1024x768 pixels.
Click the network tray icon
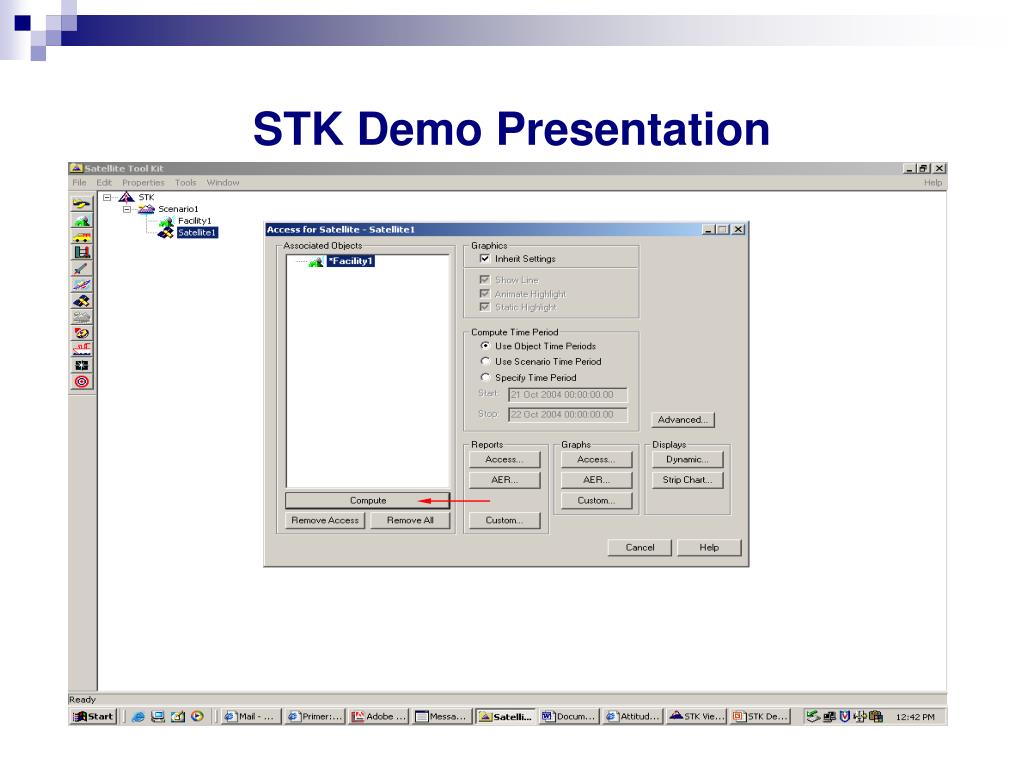pos(829,717)
